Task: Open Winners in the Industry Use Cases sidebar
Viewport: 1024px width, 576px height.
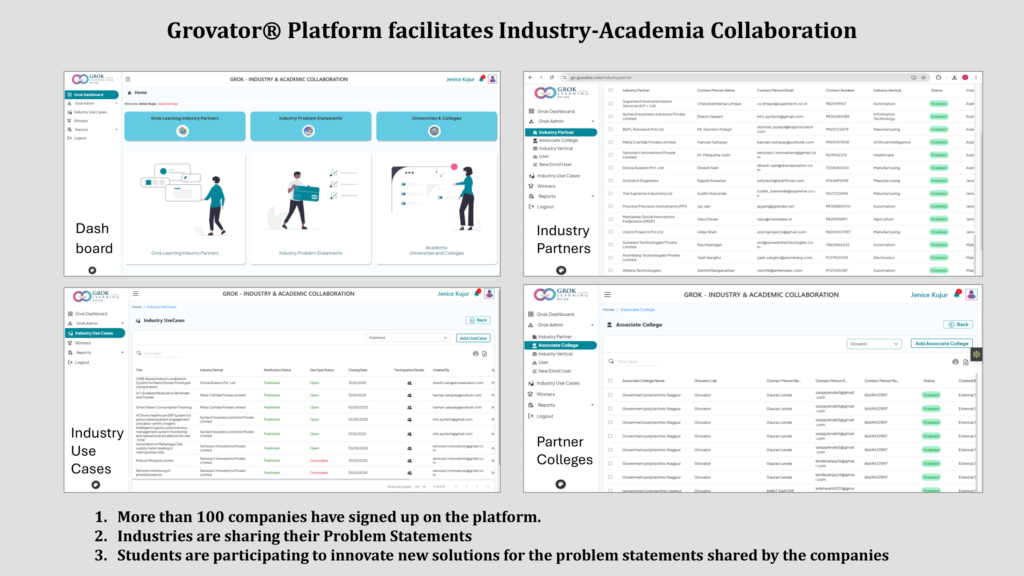Action: (x=83, y=343)
